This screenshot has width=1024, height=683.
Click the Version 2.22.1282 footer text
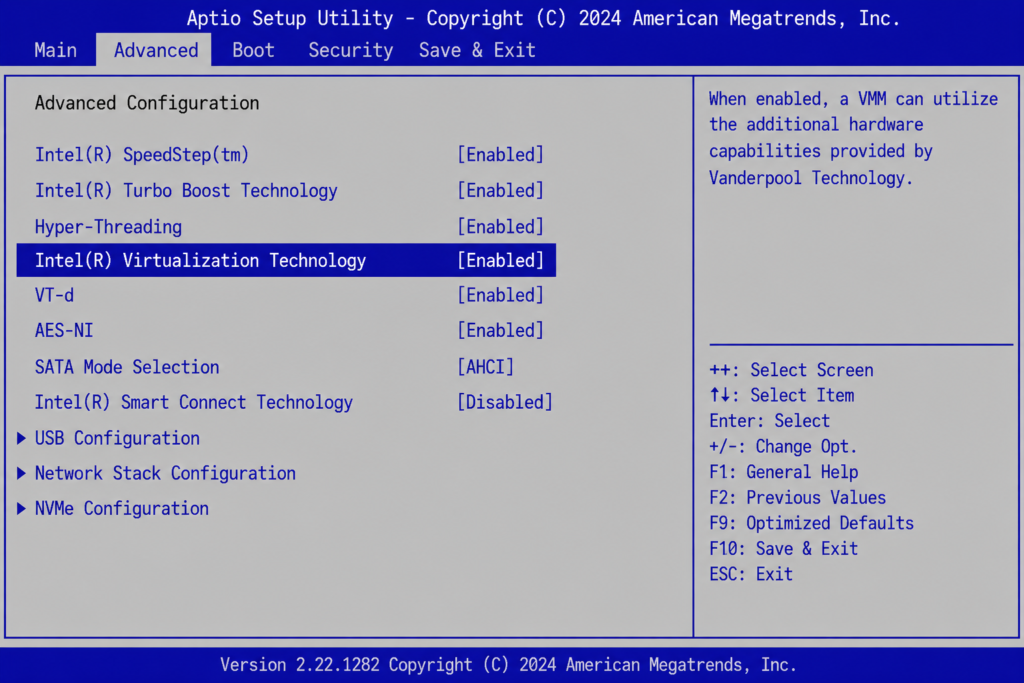(x=508, y=665)
